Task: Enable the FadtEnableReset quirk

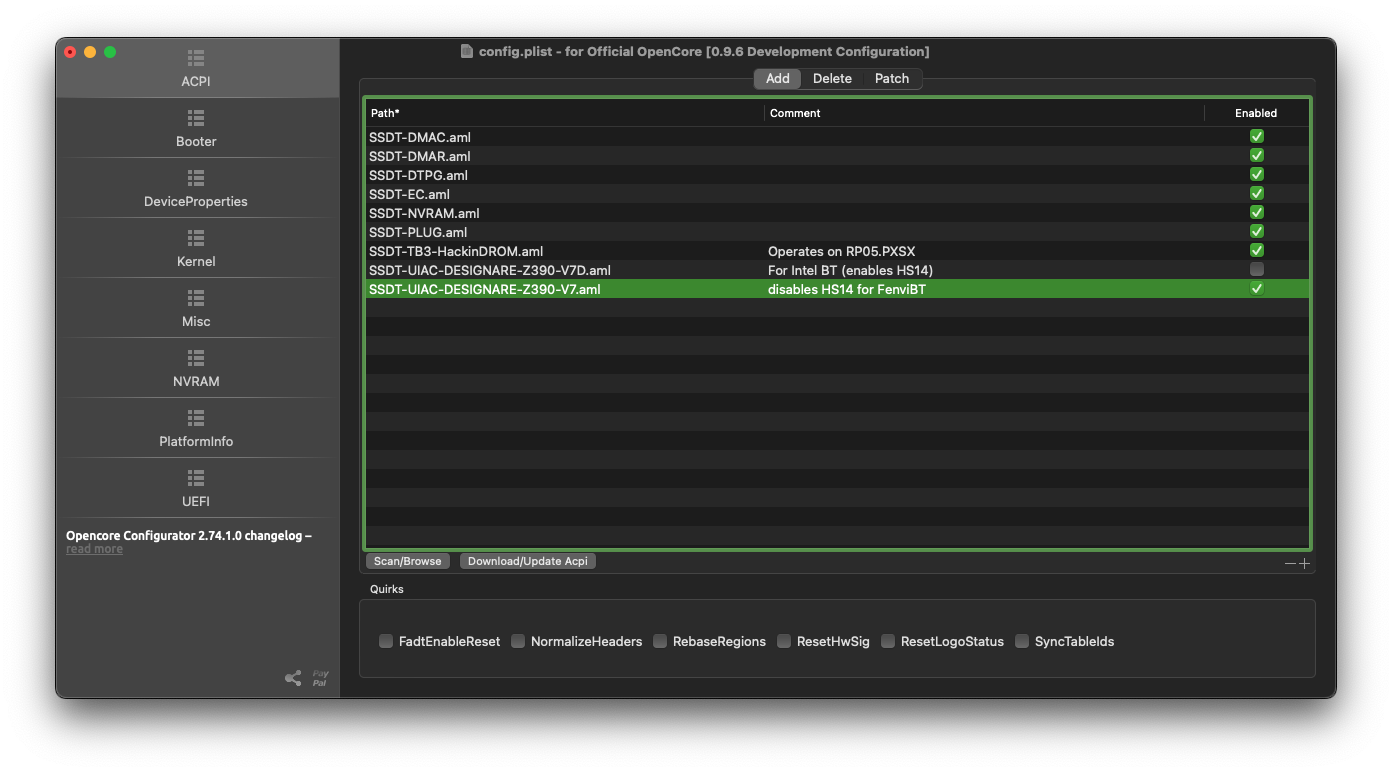Action: click(386, 642)
